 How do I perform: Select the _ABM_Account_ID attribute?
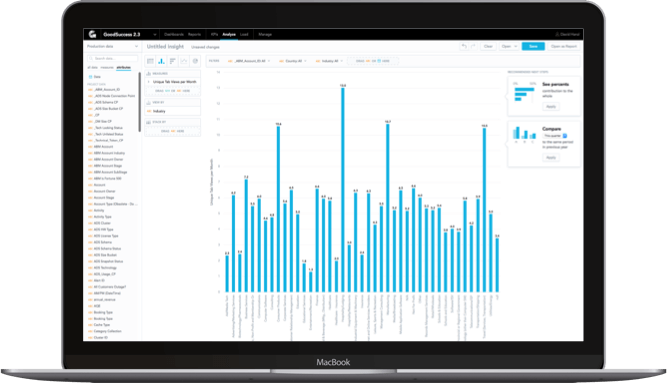tap(107, 89)
